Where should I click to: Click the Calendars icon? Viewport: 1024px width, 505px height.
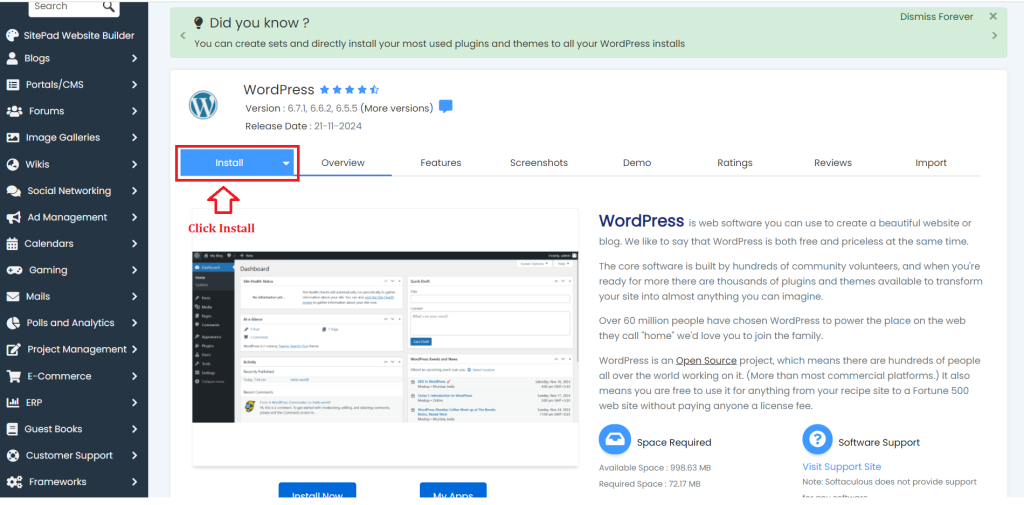pos(12,244)
